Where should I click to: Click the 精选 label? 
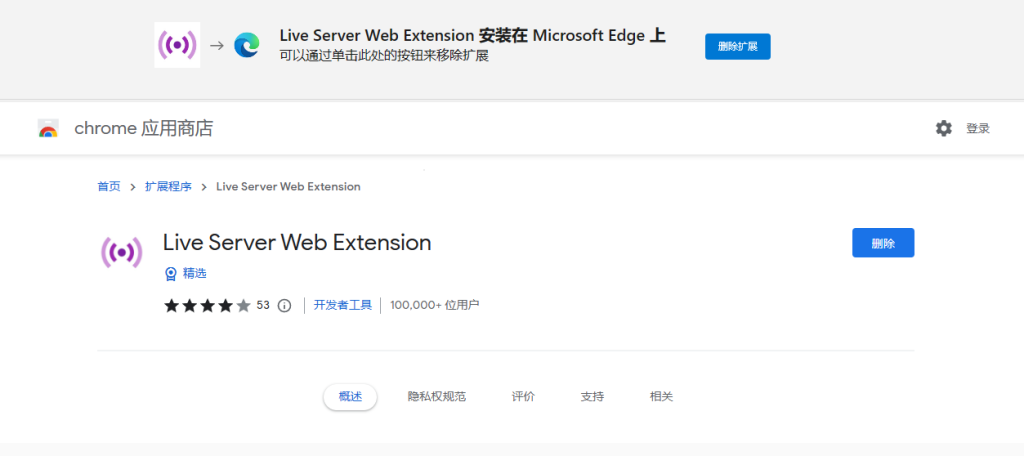(x=195, y=274)
